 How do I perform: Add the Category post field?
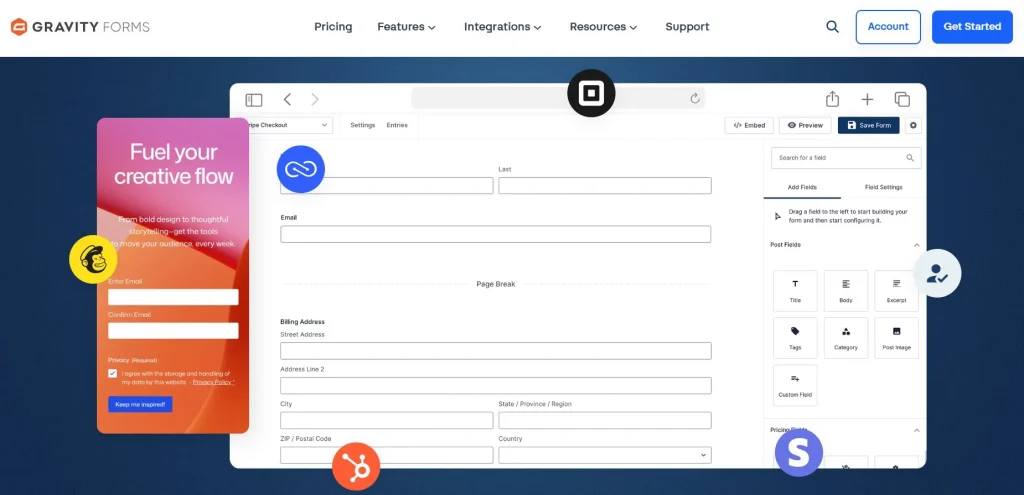tap(846, 338)
